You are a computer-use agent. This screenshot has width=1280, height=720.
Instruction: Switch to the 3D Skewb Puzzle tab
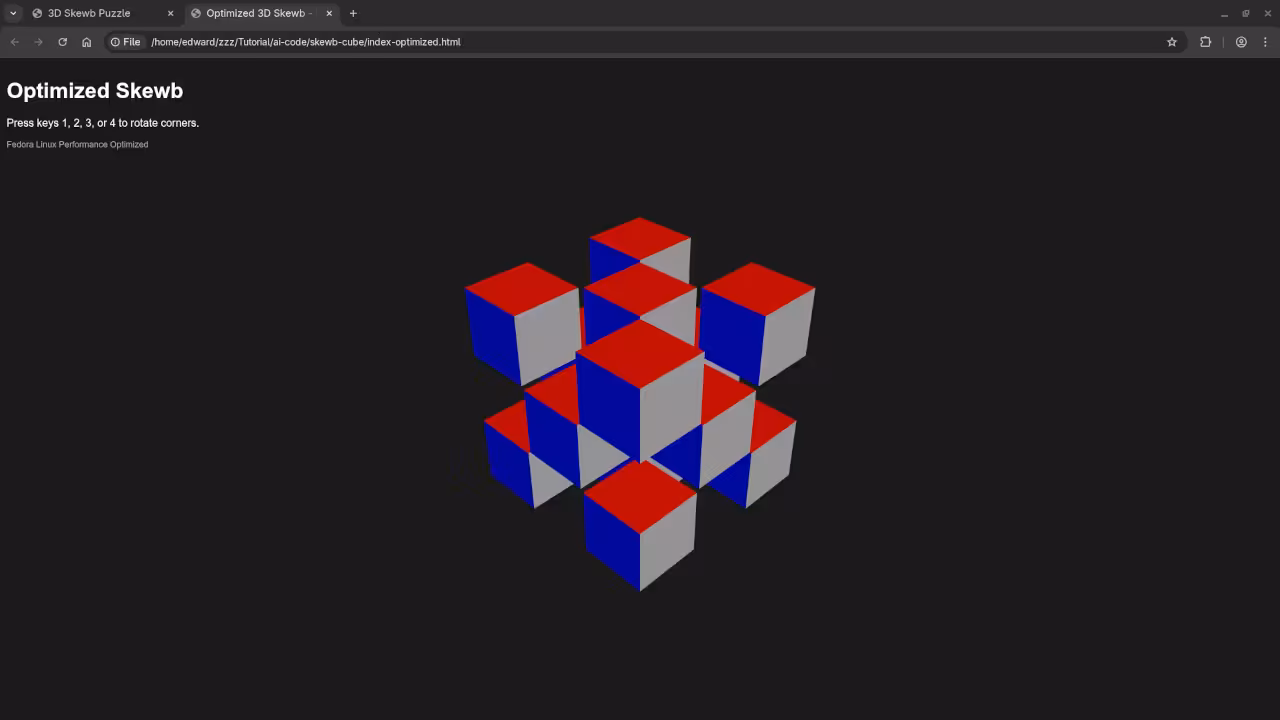(x=90, y=13)
